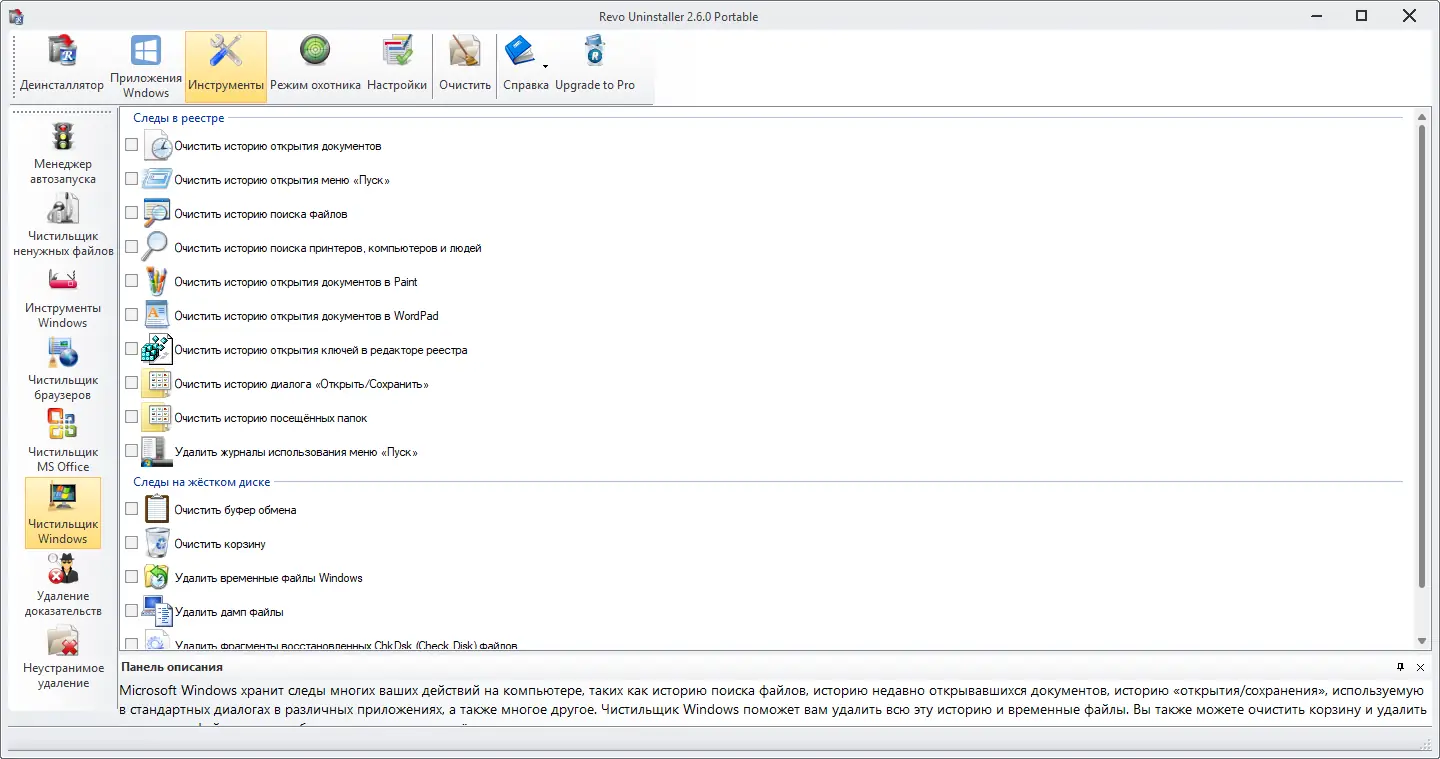Check the file search history option
The image size is (1440, 759).
click(x=132, y=213)
